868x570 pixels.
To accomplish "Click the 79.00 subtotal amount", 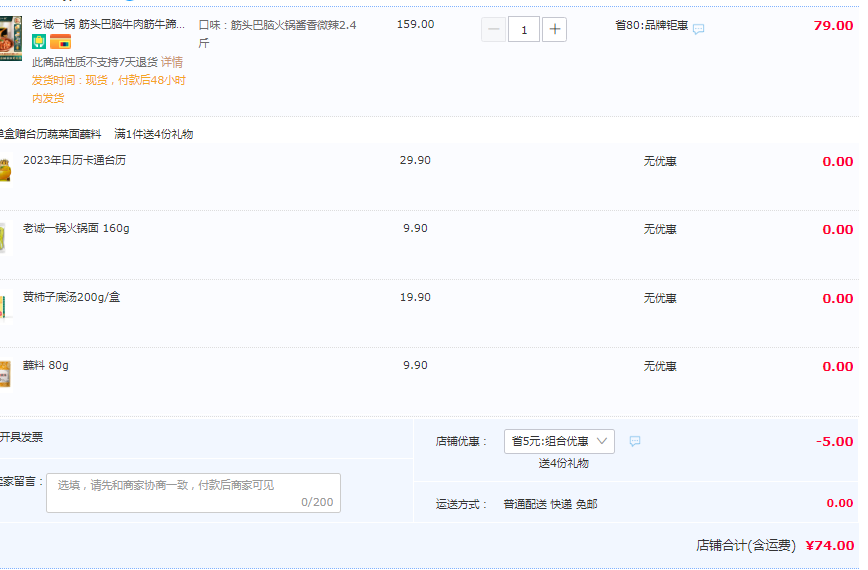I will pos(833,25).
